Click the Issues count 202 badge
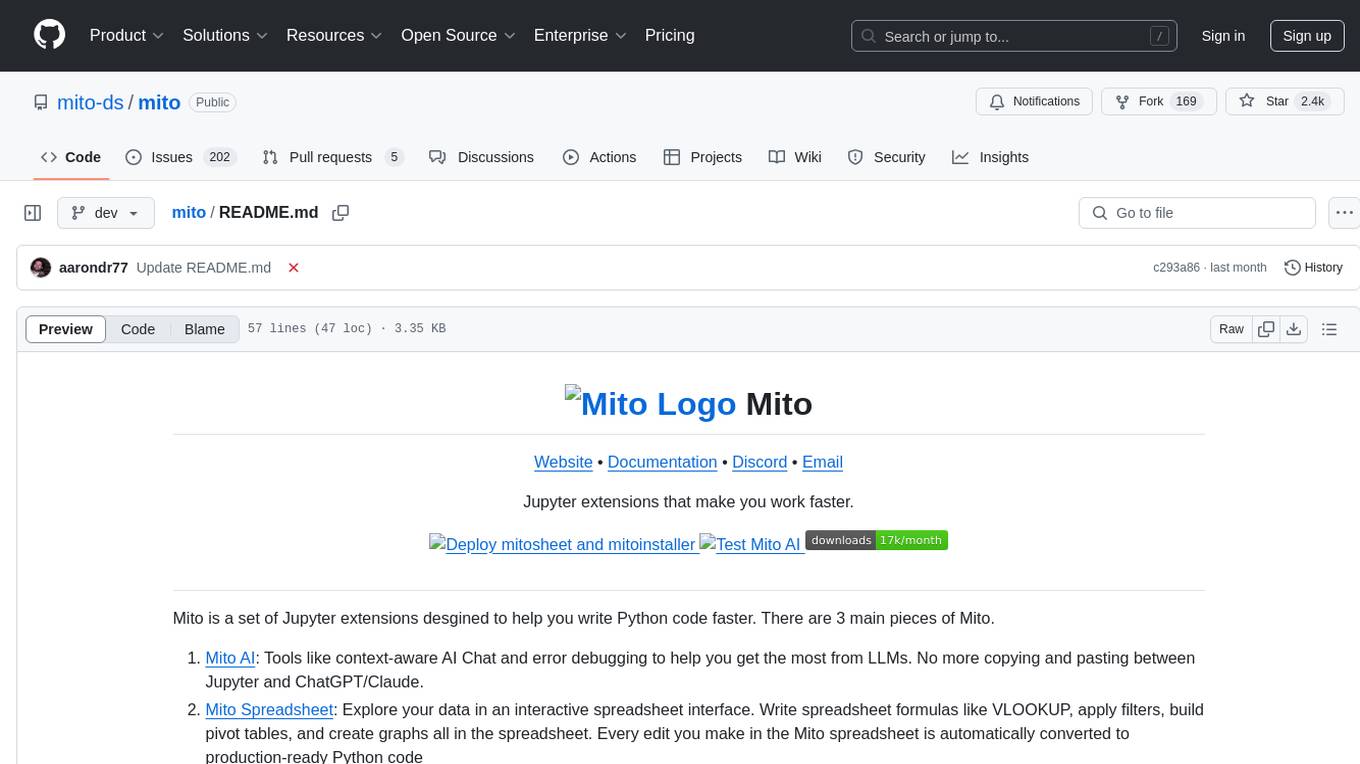 tap(219, 157)
